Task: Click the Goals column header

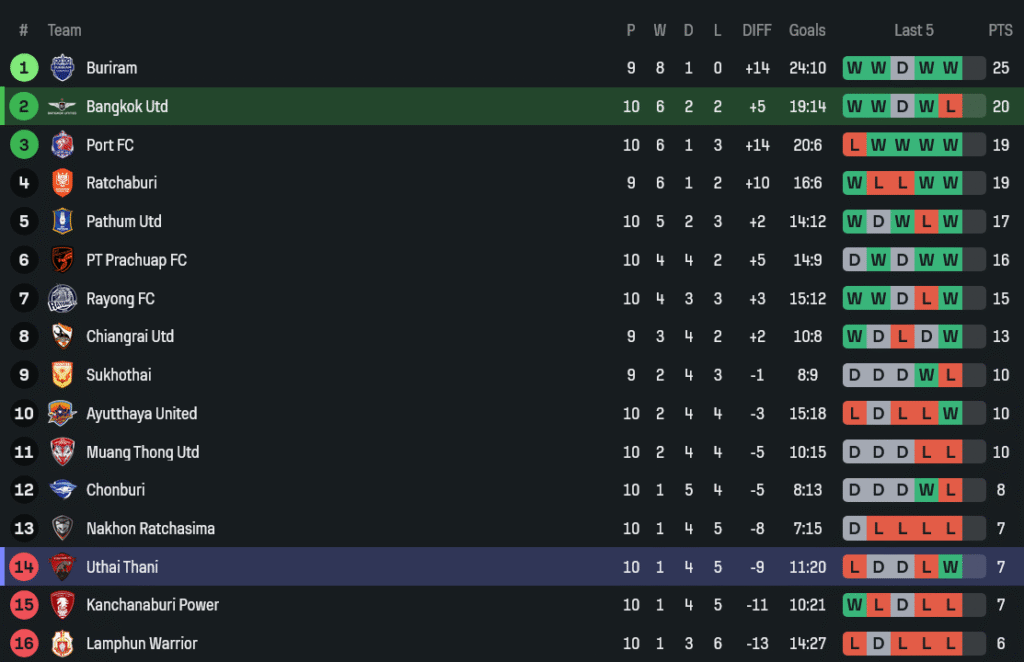Action: [807, 30]
